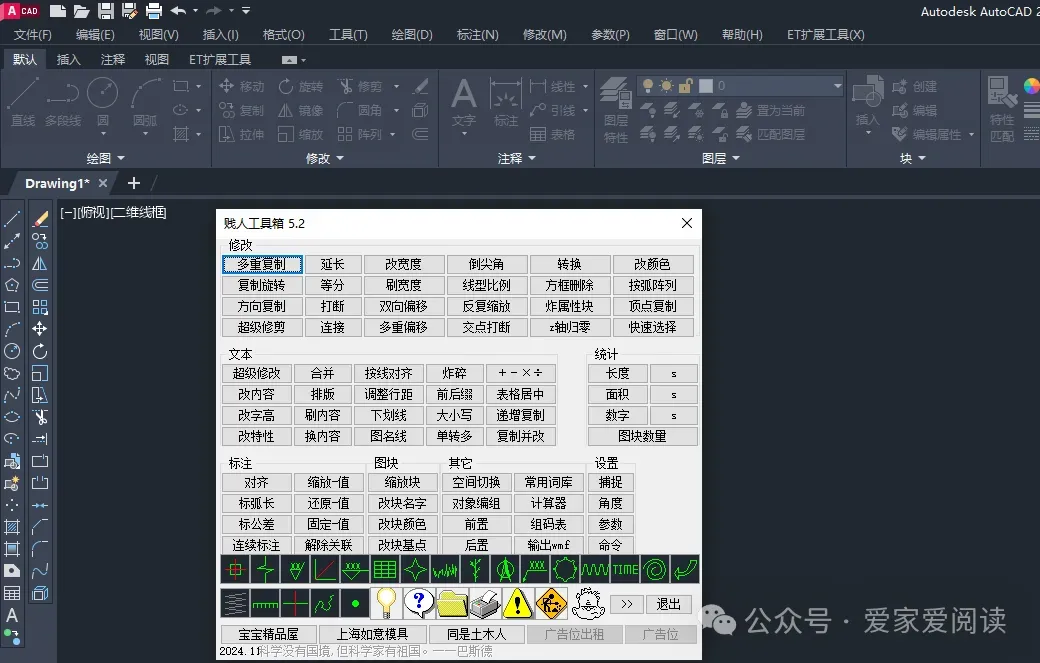This screenshot has height=663, width=1040.
Task: Select the Rotate tool in the ribbon
Action: [x=300, y=86]
